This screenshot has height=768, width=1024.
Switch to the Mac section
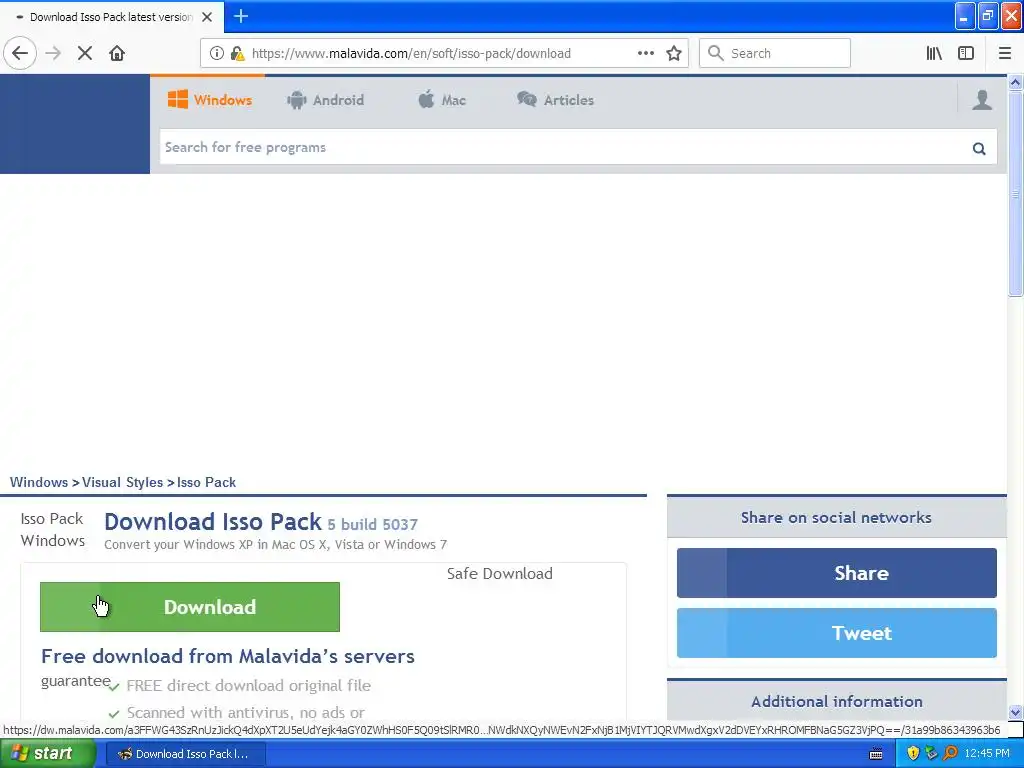(442, 100)
